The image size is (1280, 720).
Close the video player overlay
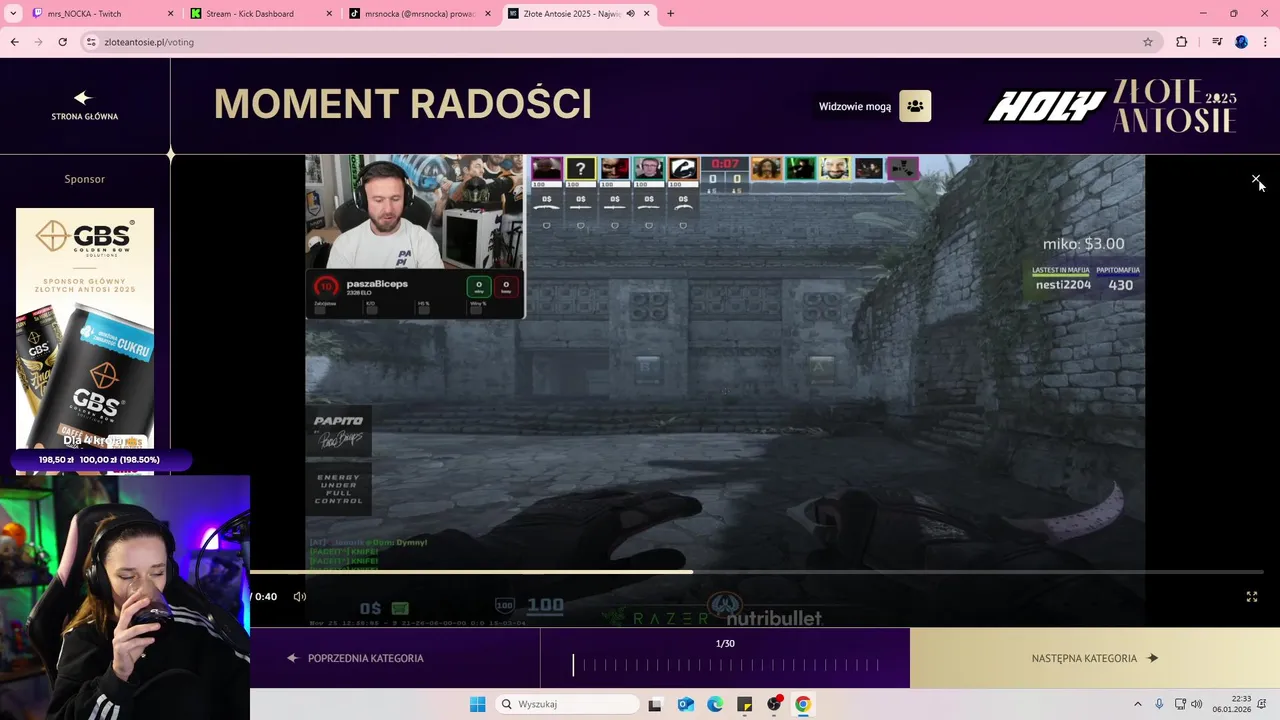click(1256, 179)
